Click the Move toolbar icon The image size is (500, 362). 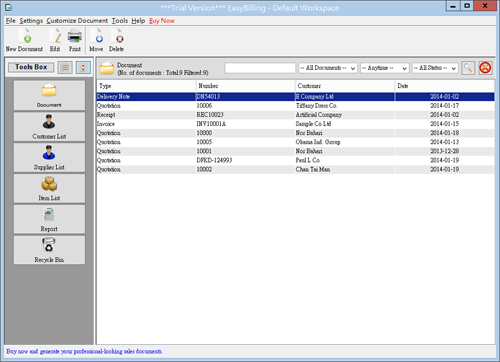[96, 40]
